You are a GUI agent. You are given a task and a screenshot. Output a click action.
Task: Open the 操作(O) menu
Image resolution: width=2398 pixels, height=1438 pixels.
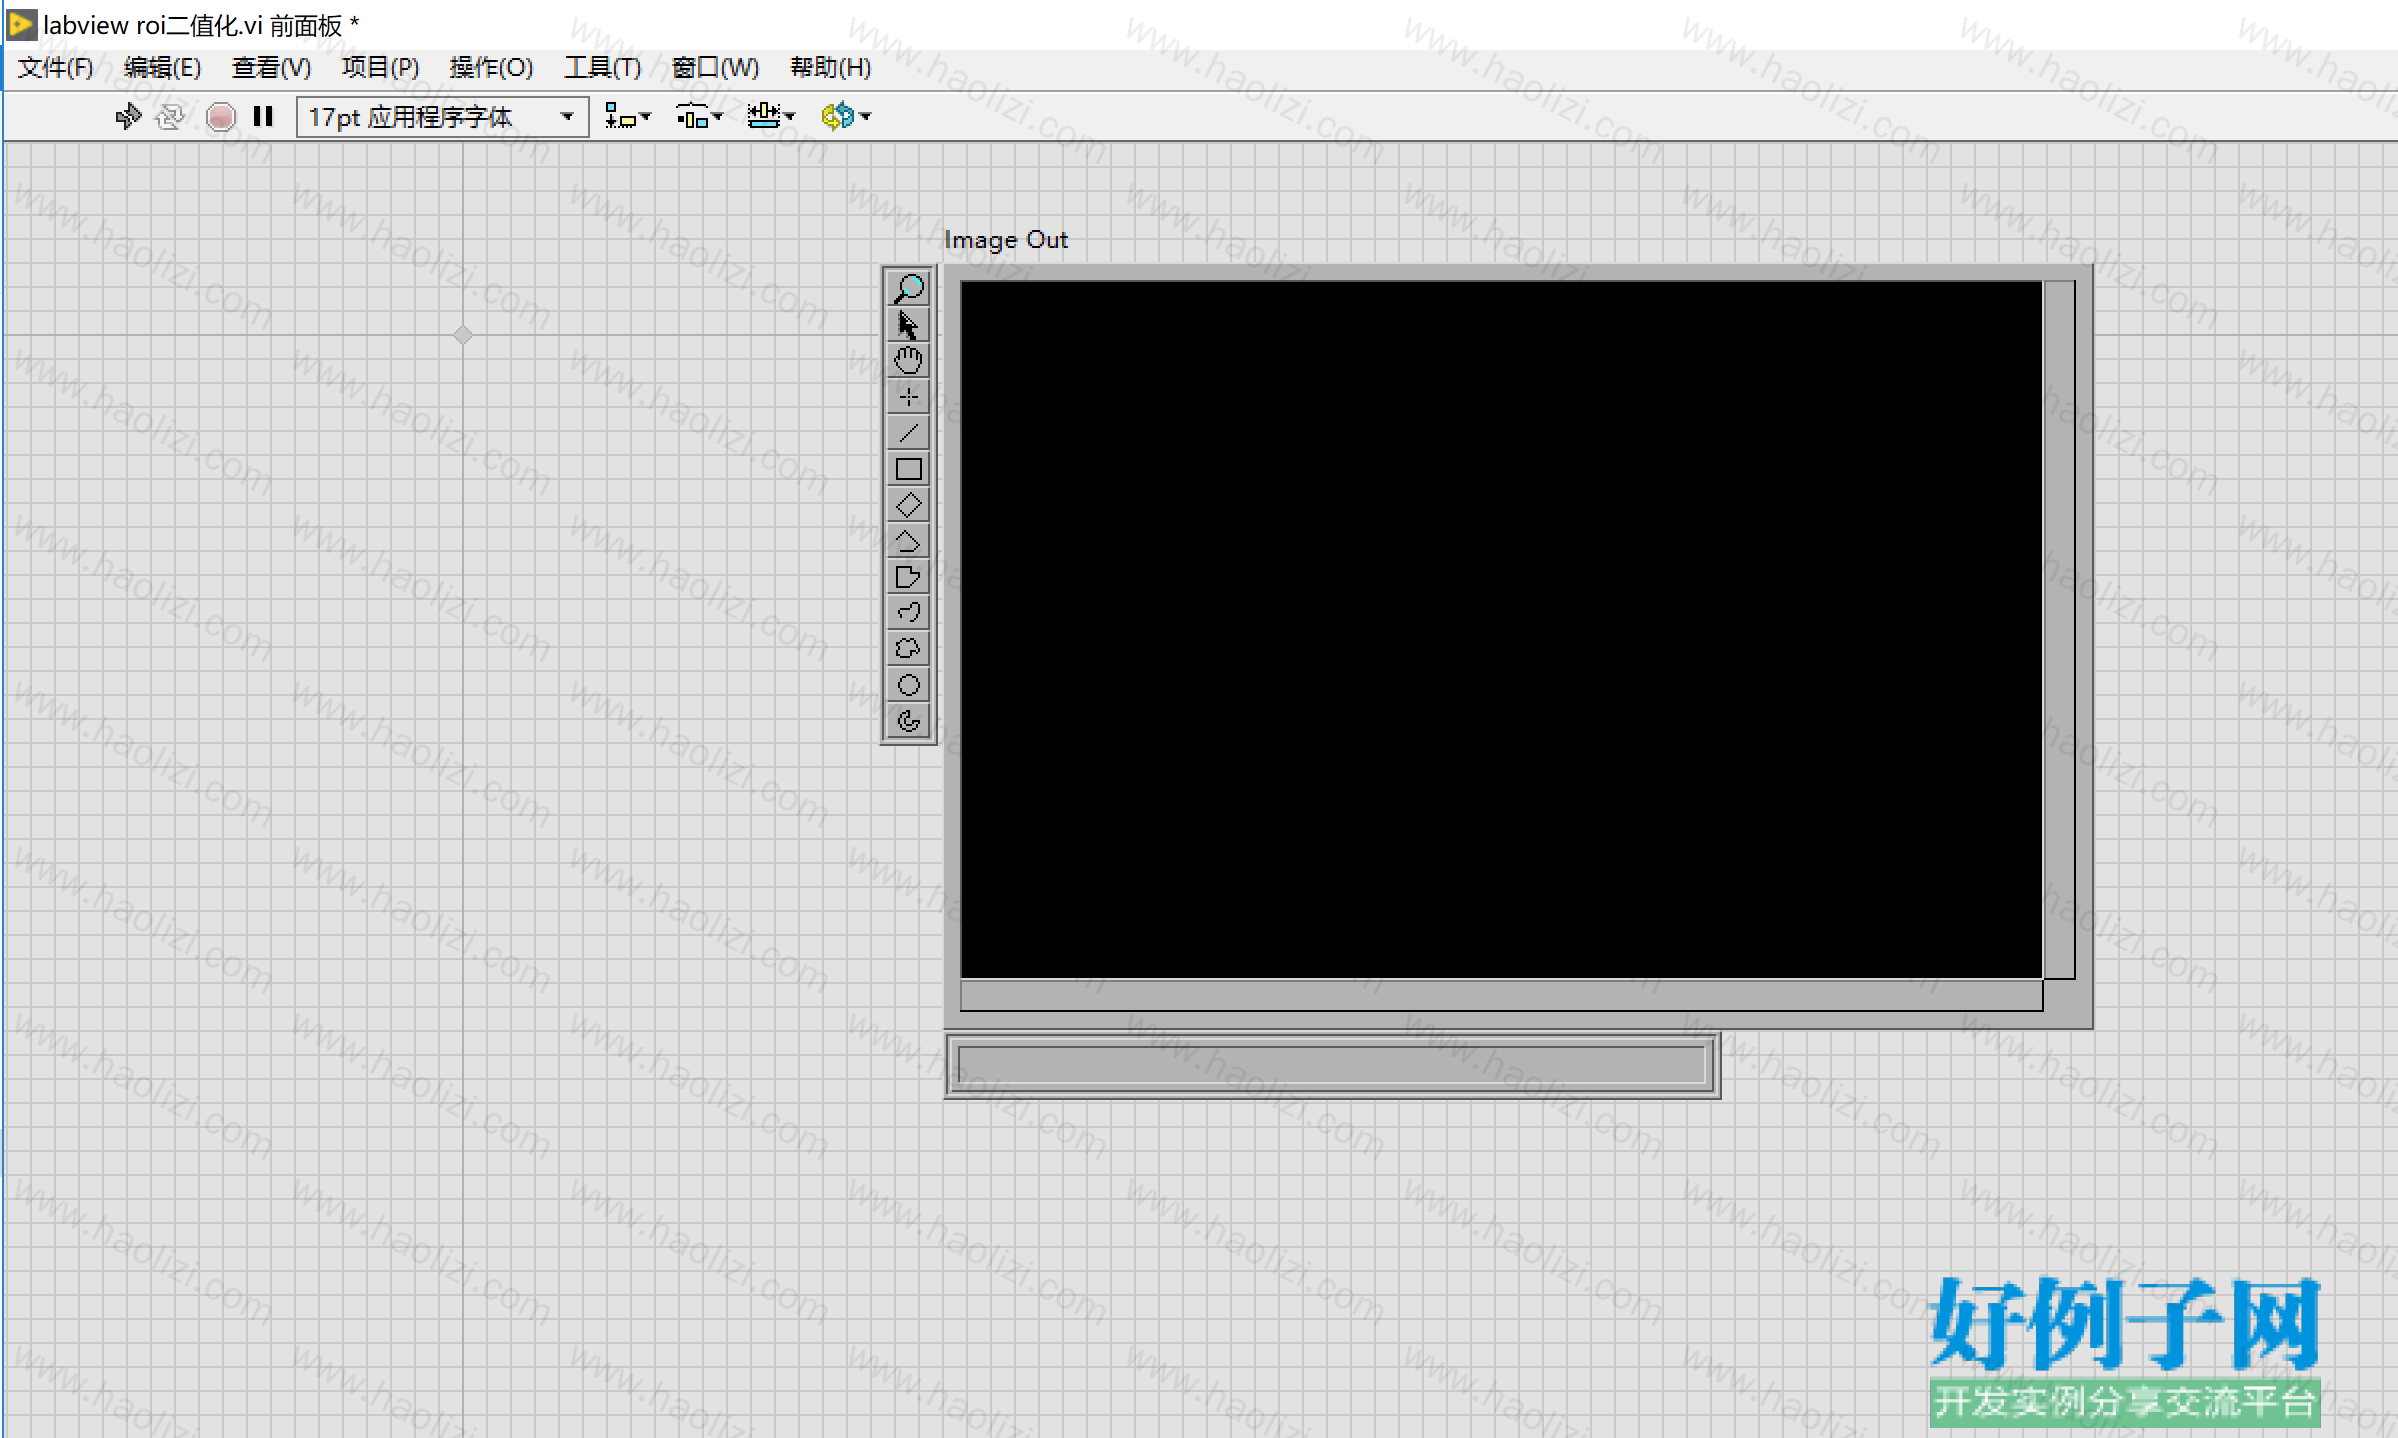(491, 68)
